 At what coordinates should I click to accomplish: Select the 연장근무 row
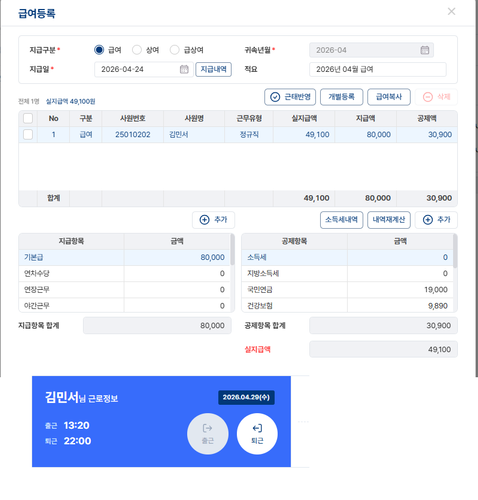124,290
